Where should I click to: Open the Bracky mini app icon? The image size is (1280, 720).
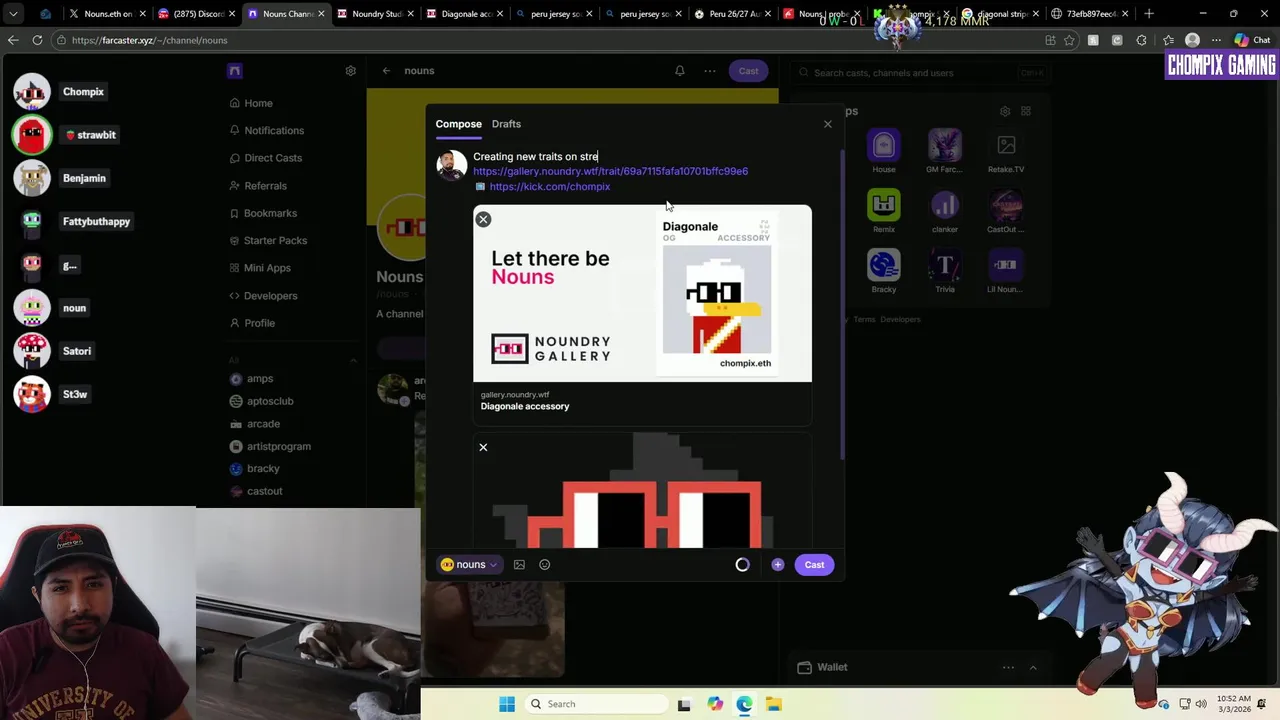pyautogui.click(x=884, y=265)
